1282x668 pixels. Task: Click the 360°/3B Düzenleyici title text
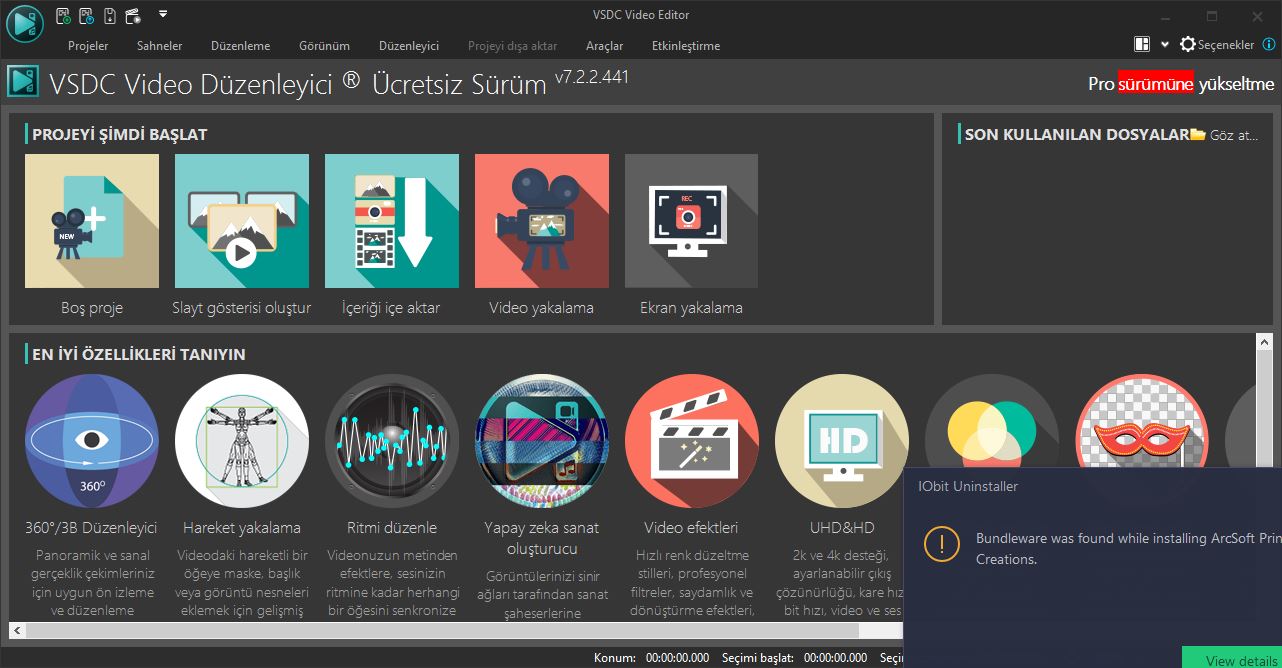coord(92,528)
